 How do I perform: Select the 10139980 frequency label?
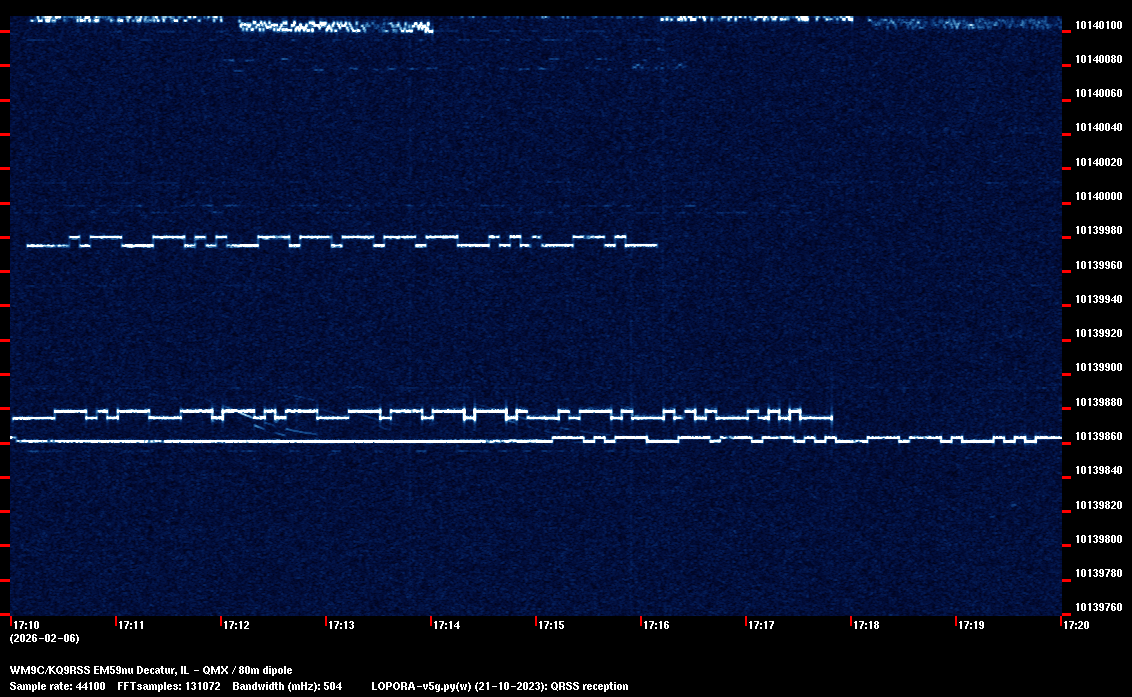tap(1098, 231)
